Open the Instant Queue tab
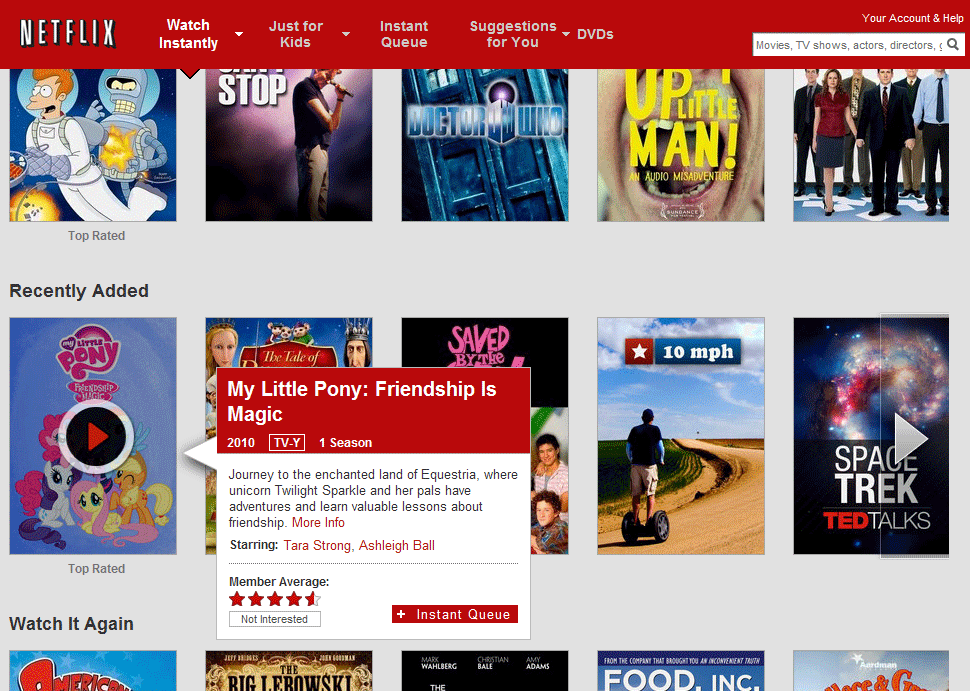 [x=404, y=34]
